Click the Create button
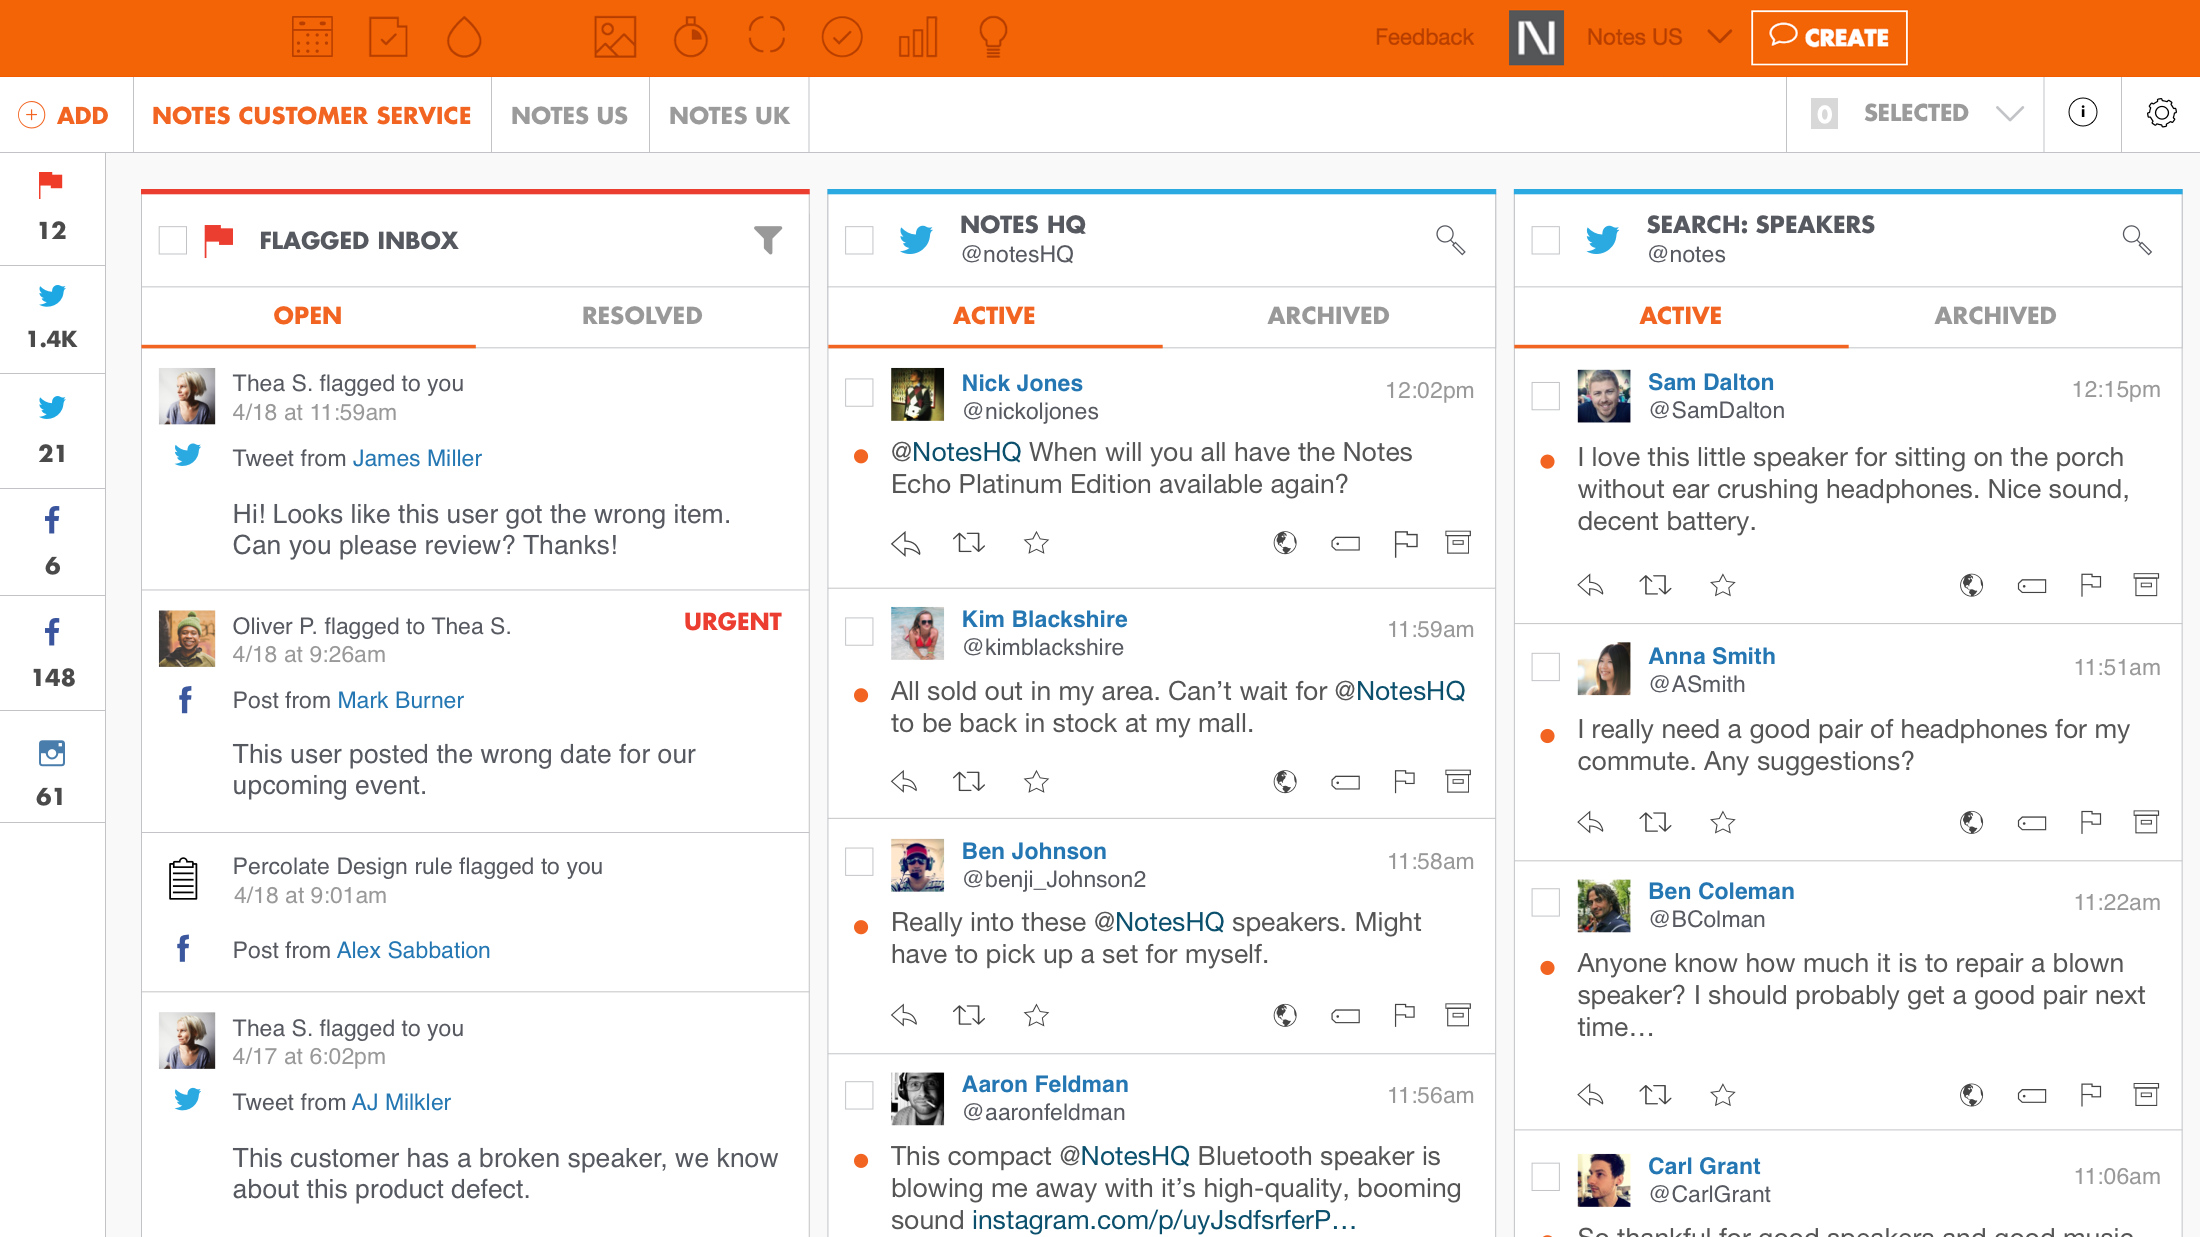 (1829, 37)
